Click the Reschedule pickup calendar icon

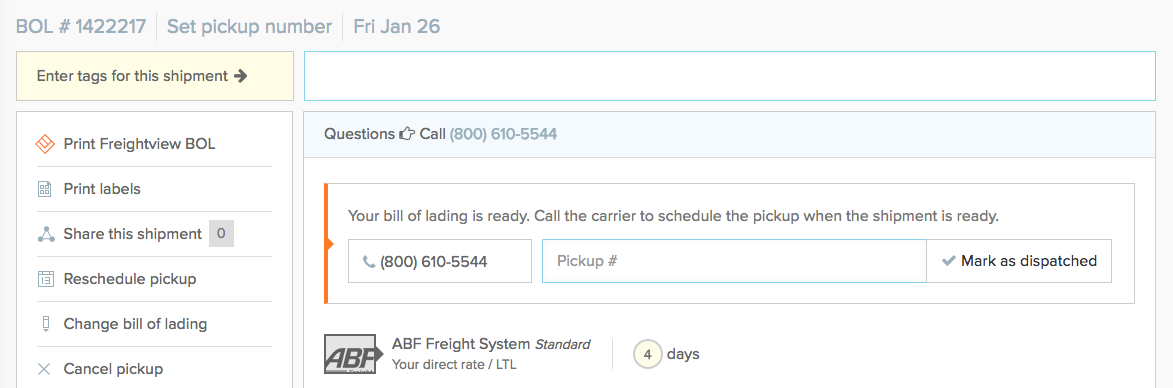pos(45,279)
